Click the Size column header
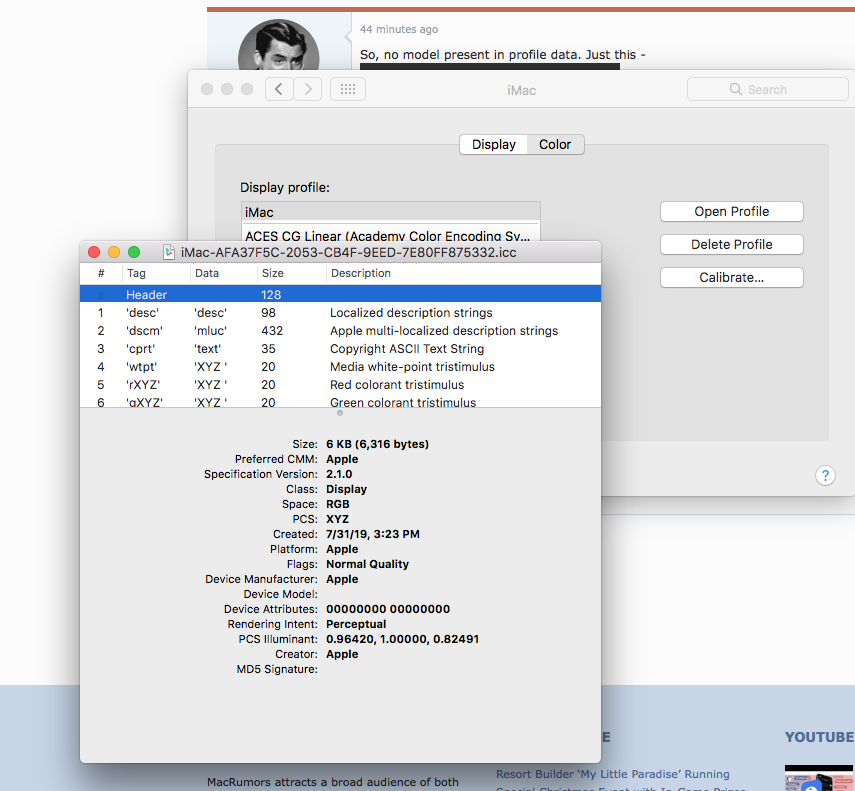Viewport: 855px width, 791px height. [292, 273]
